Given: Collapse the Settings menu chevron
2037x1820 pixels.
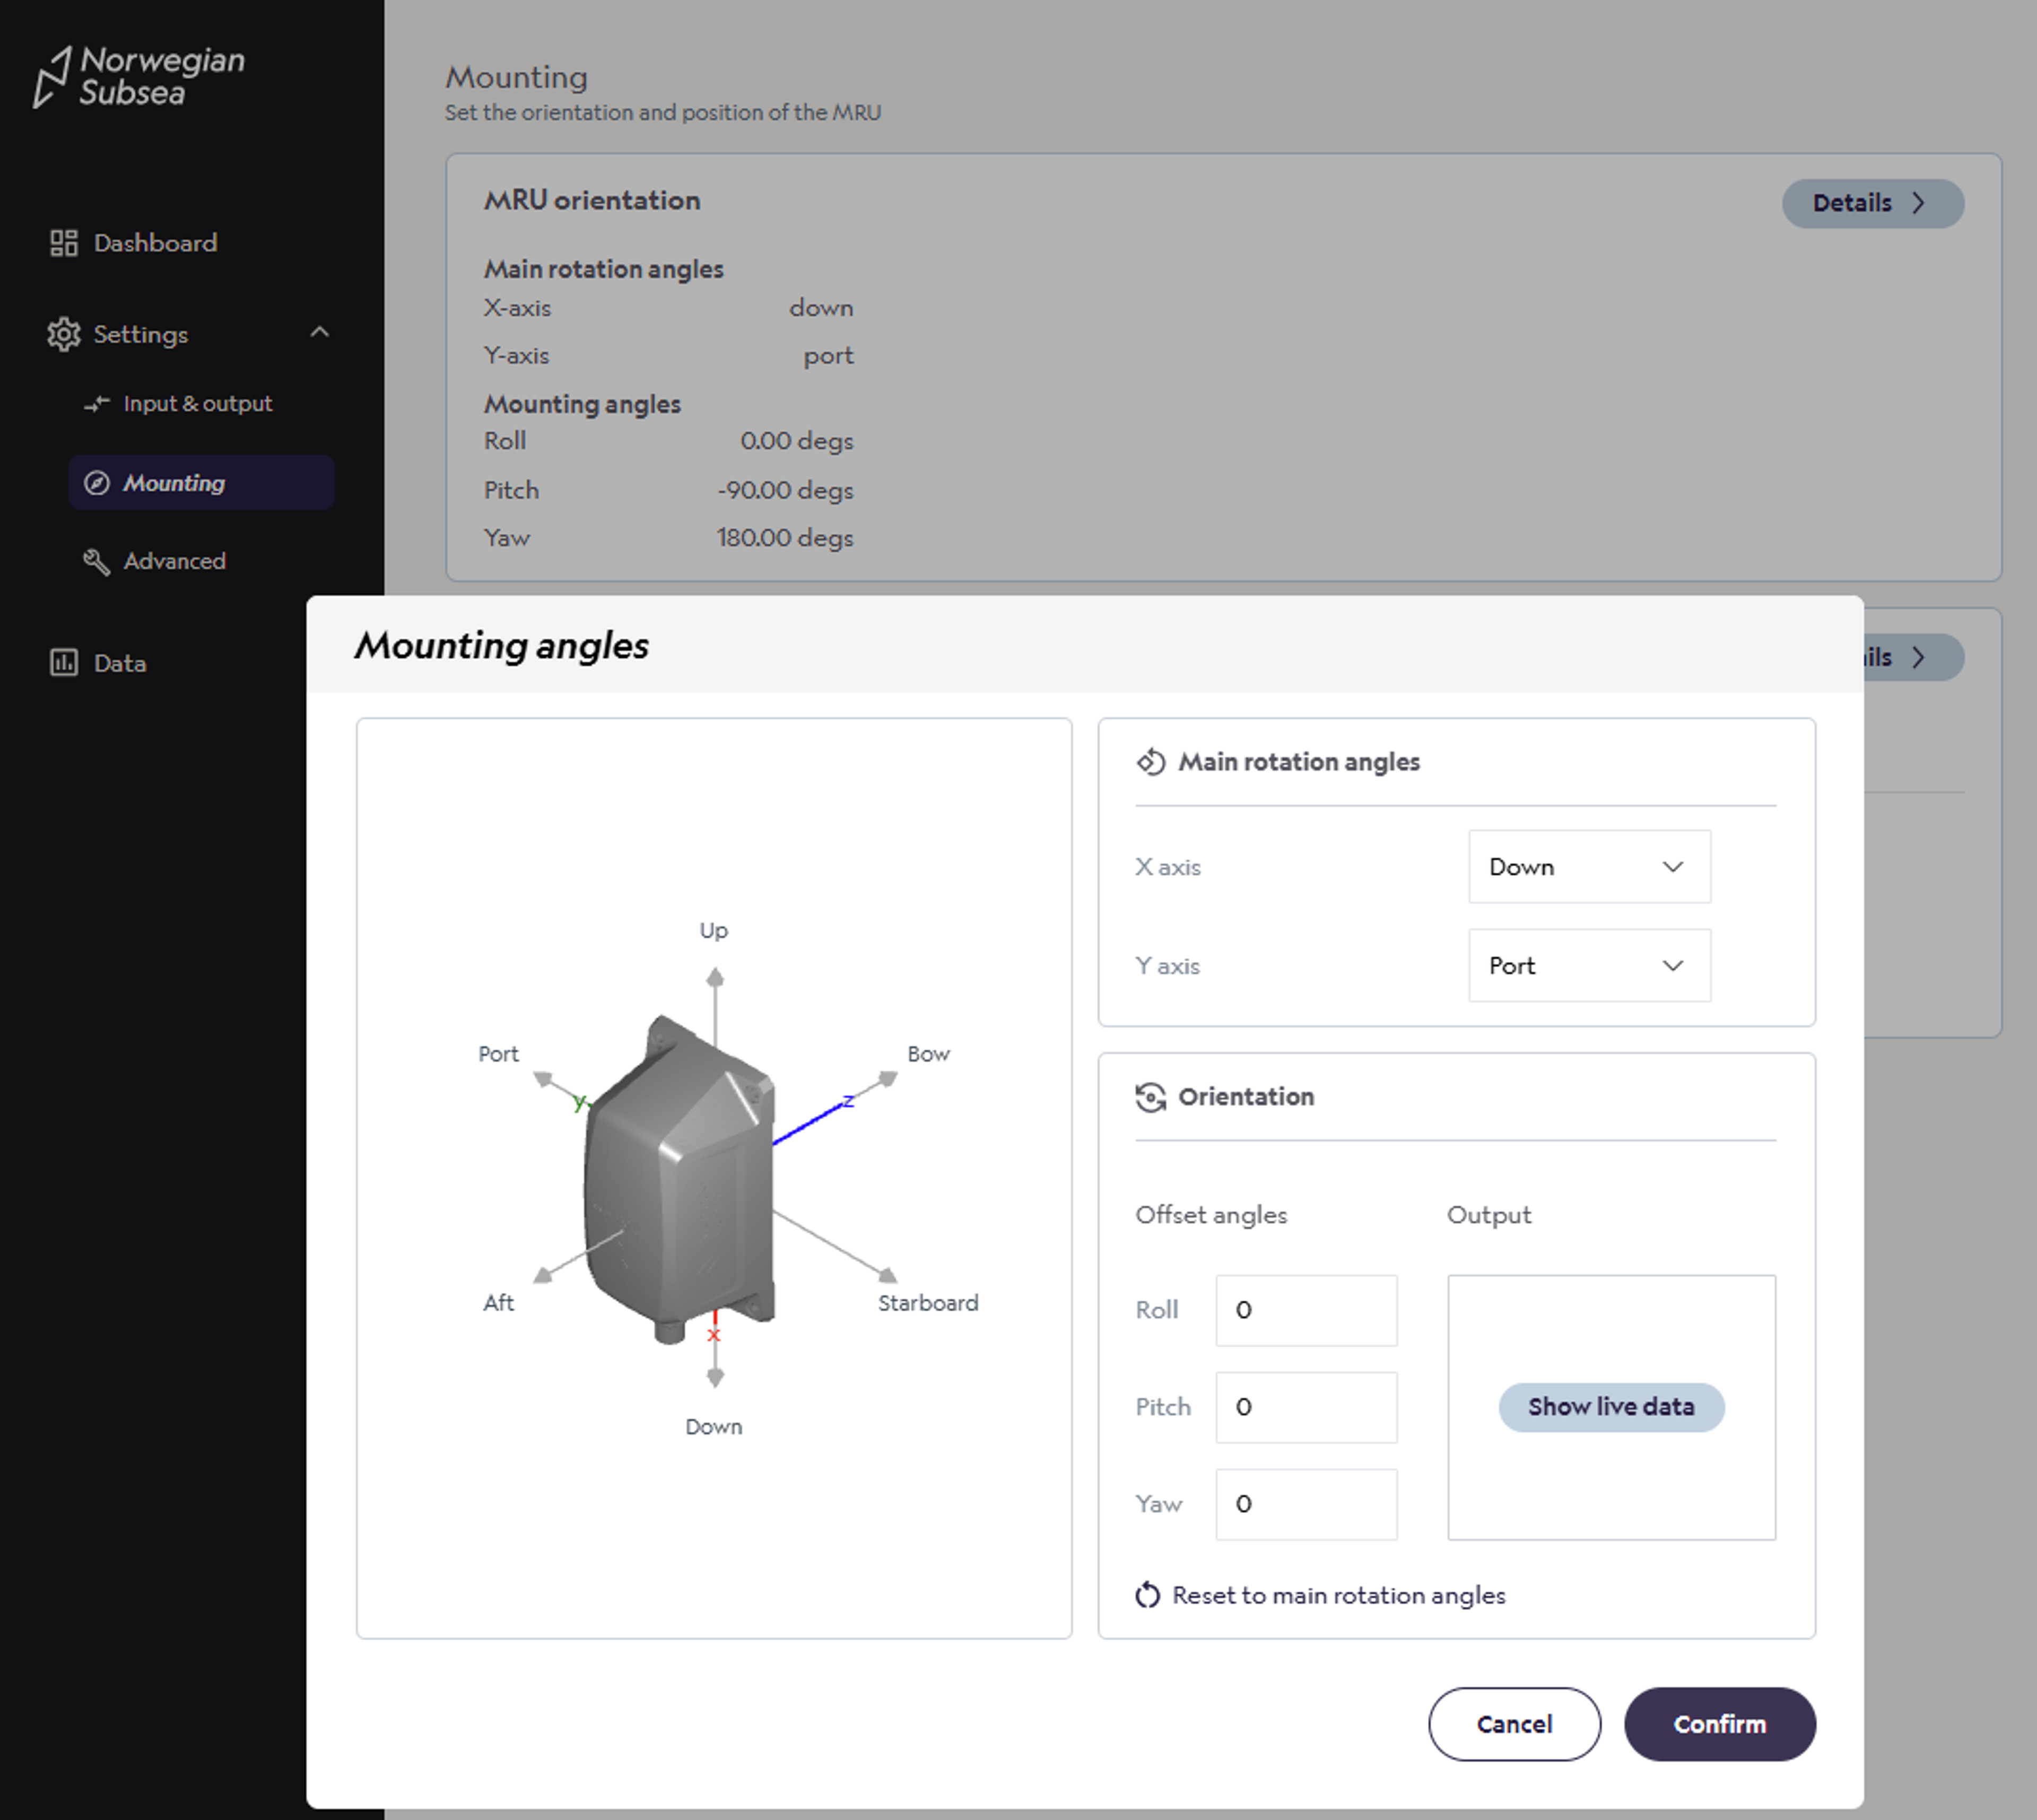Looking at the screenshot, I should pos(320,333).
